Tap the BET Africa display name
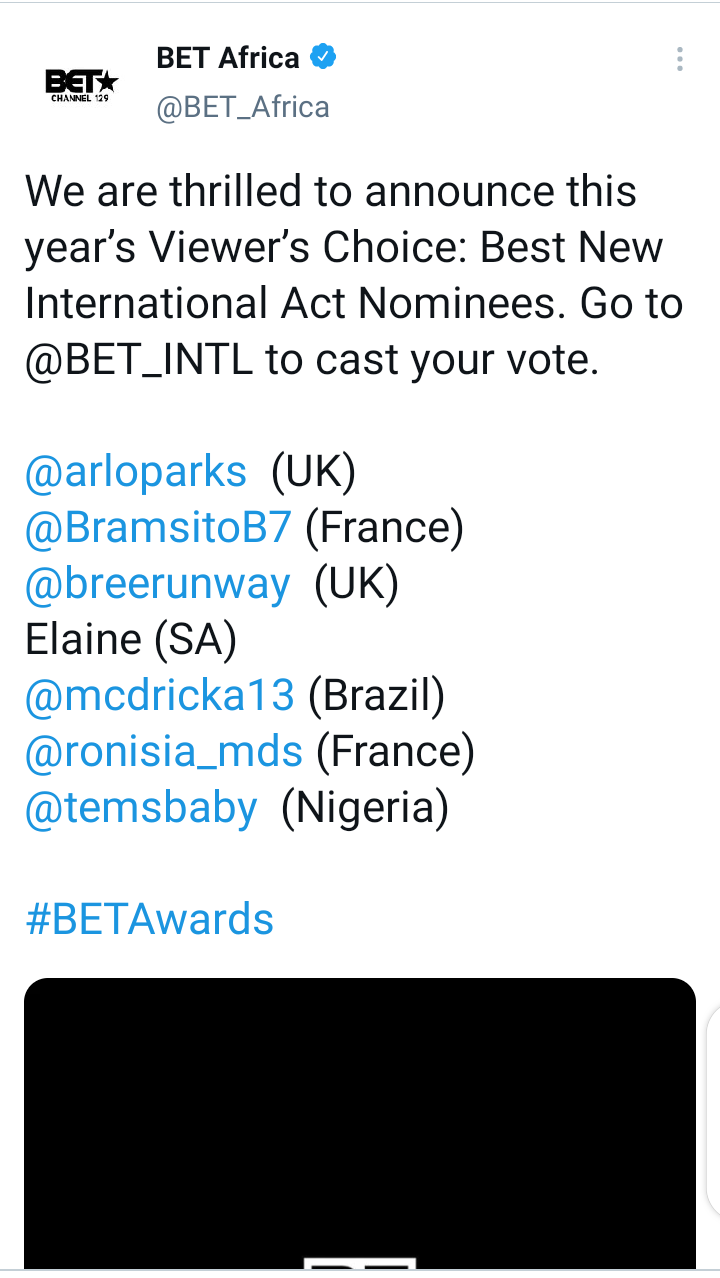This screenshot has width=720, height=1278. click(228, 58)
